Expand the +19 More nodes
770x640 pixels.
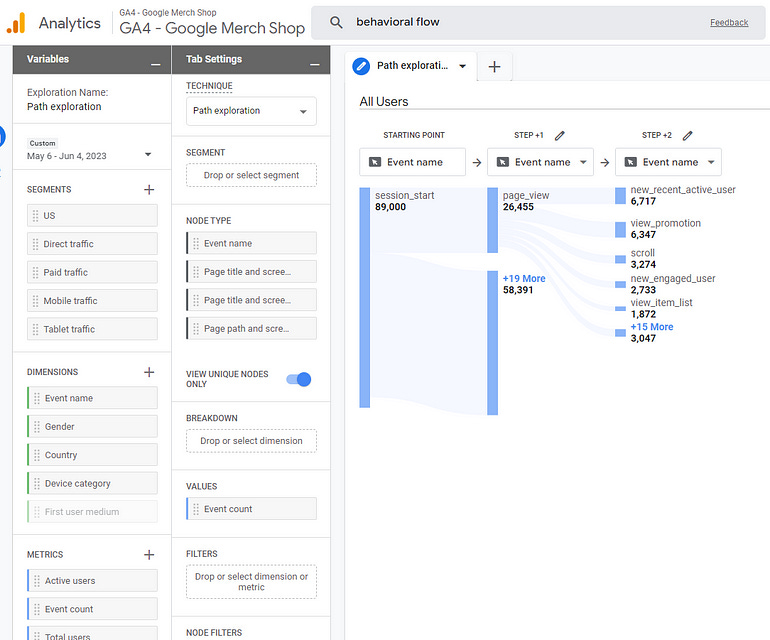(x=523, y=278)
